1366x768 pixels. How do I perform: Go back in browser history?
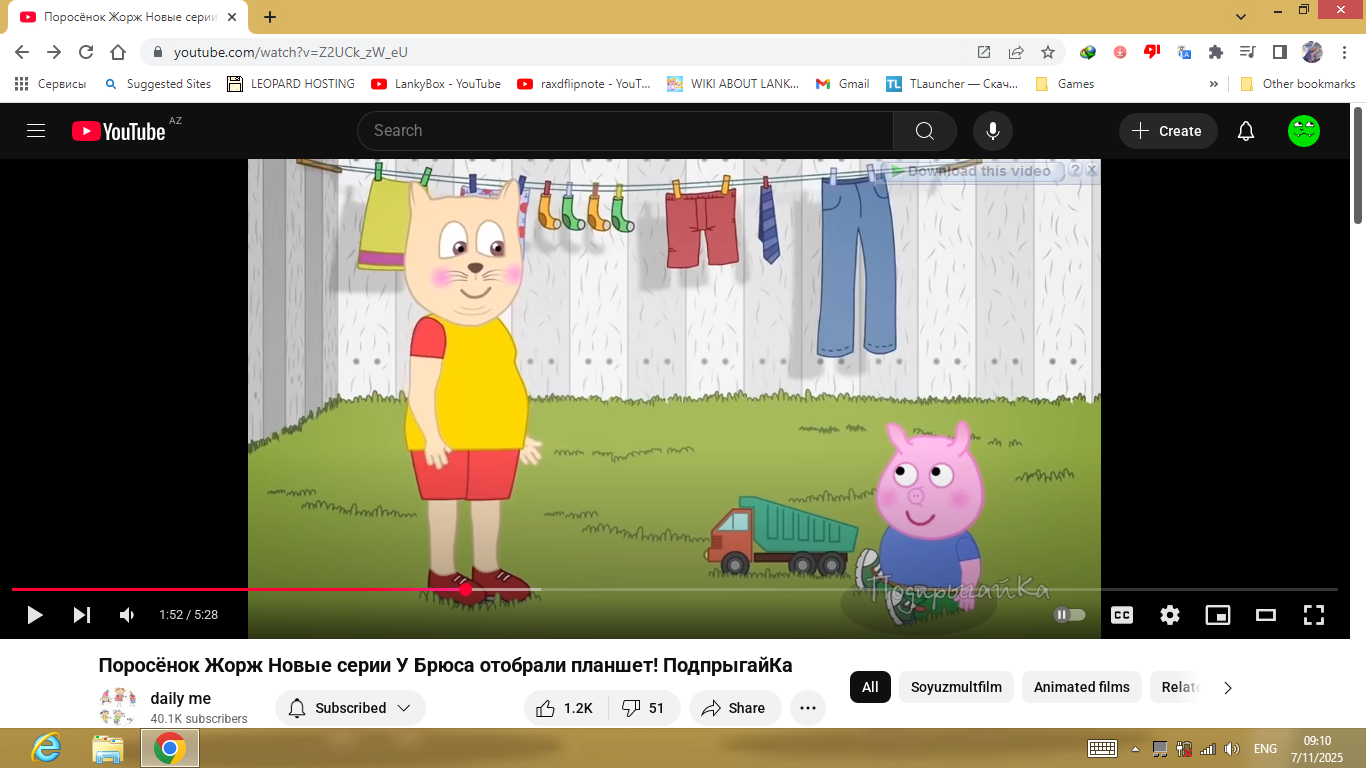(22, 52)
